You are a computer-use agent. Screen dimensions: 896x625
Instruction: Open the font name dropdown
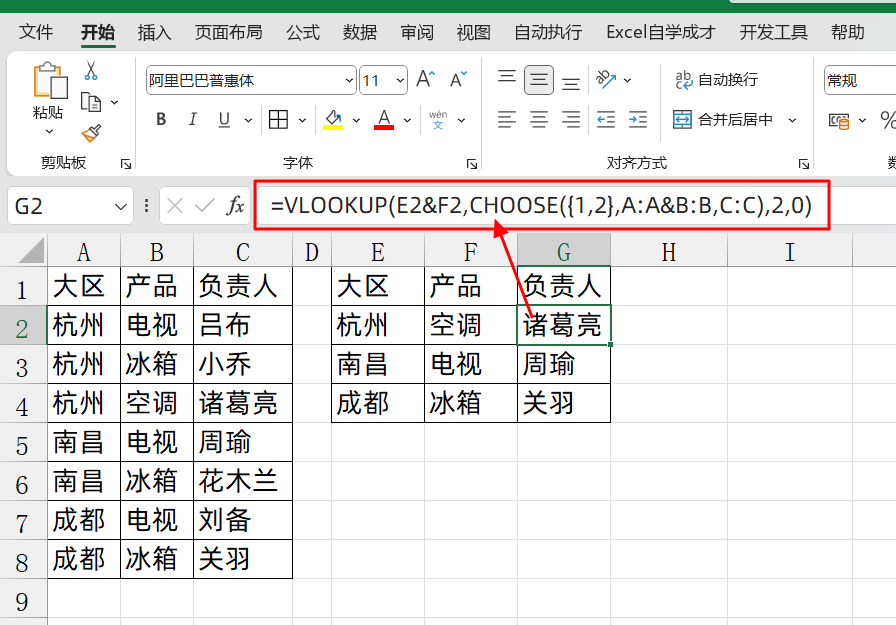(350, 81)
